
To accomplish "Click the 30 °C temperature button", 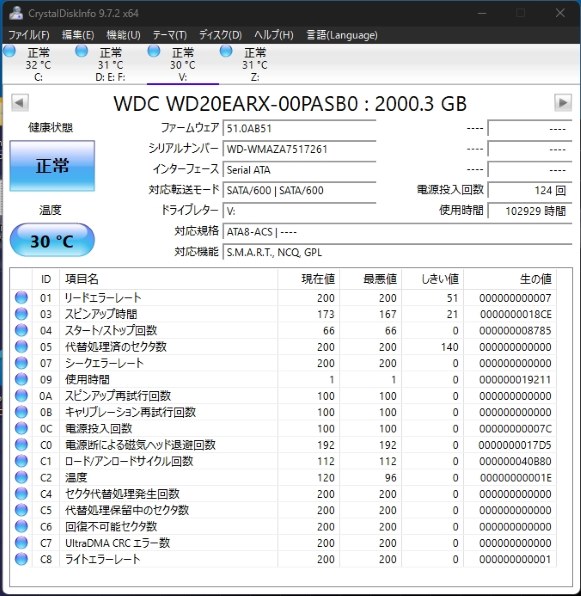I will coord(52,240).
